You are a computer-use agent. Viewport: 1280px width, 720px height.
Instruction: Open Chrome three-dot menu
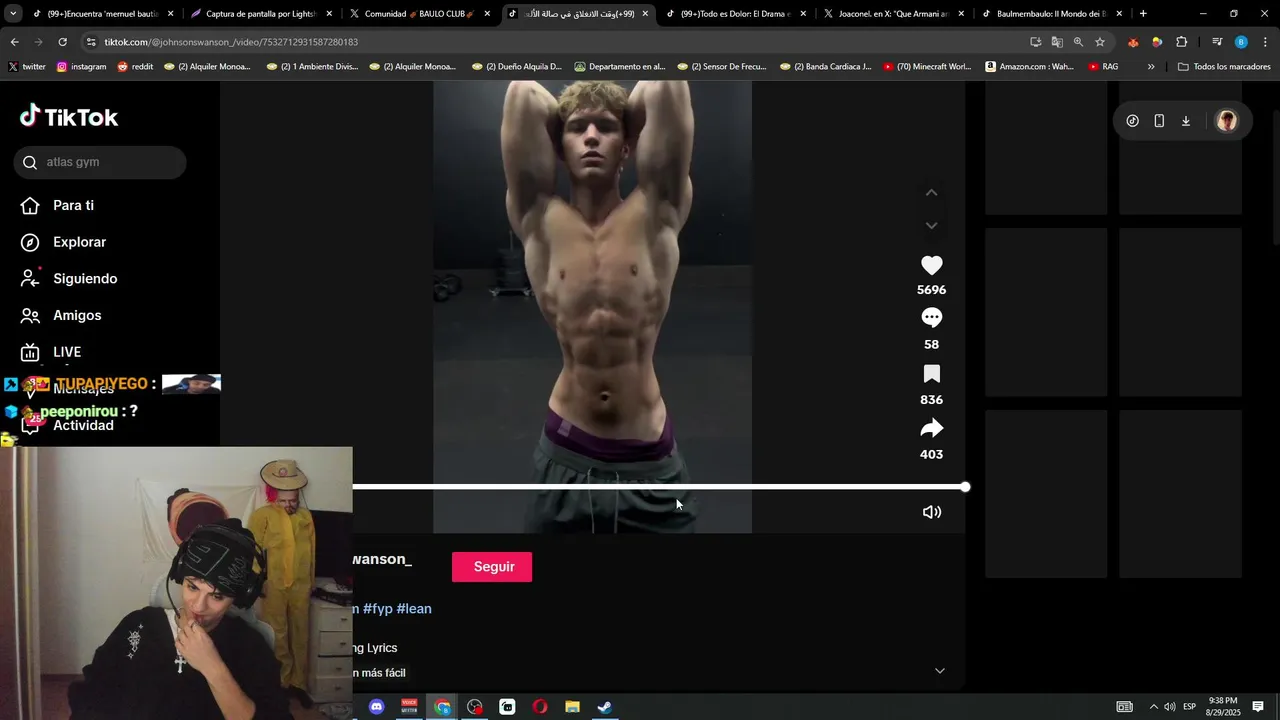coord(1266,42)
